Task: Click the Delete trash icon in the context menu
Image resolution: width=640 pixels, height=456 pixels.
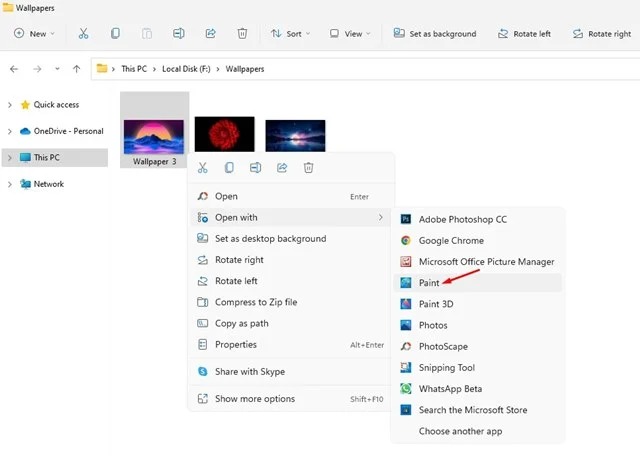Action: pos(309,168)
